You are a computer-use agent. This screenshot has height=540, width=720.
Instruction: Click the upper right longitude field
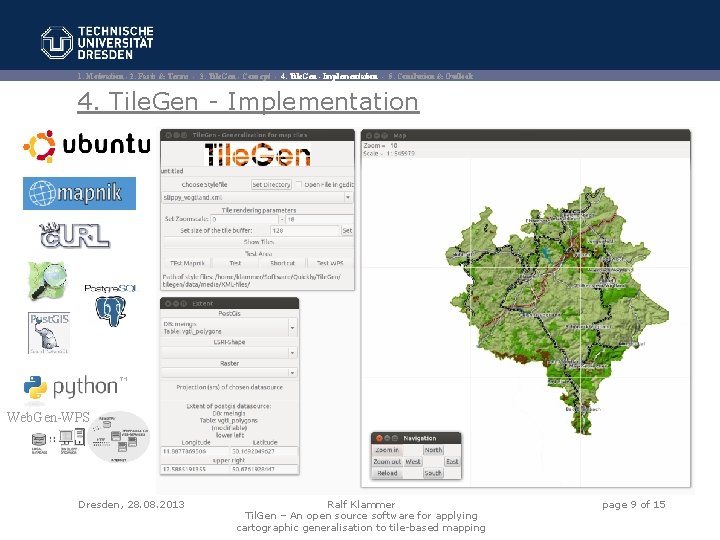pyautogui.click(x=195, y=469)
